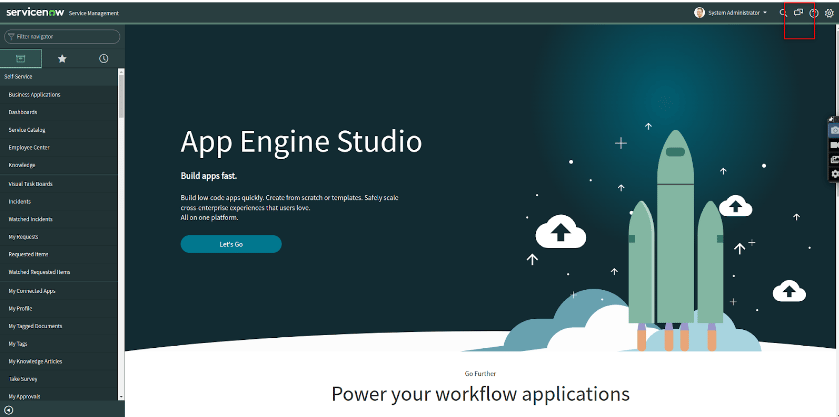Focus the Filter navigator input
The width and height of the screenshot is (839, 417).
point(62,36)
